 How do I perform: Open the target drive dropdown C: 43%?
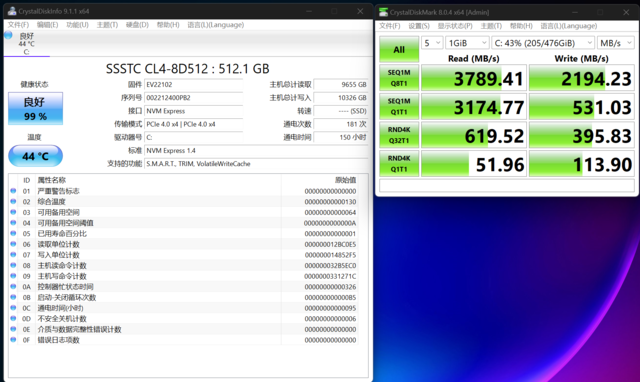click(x=542, y=43)
